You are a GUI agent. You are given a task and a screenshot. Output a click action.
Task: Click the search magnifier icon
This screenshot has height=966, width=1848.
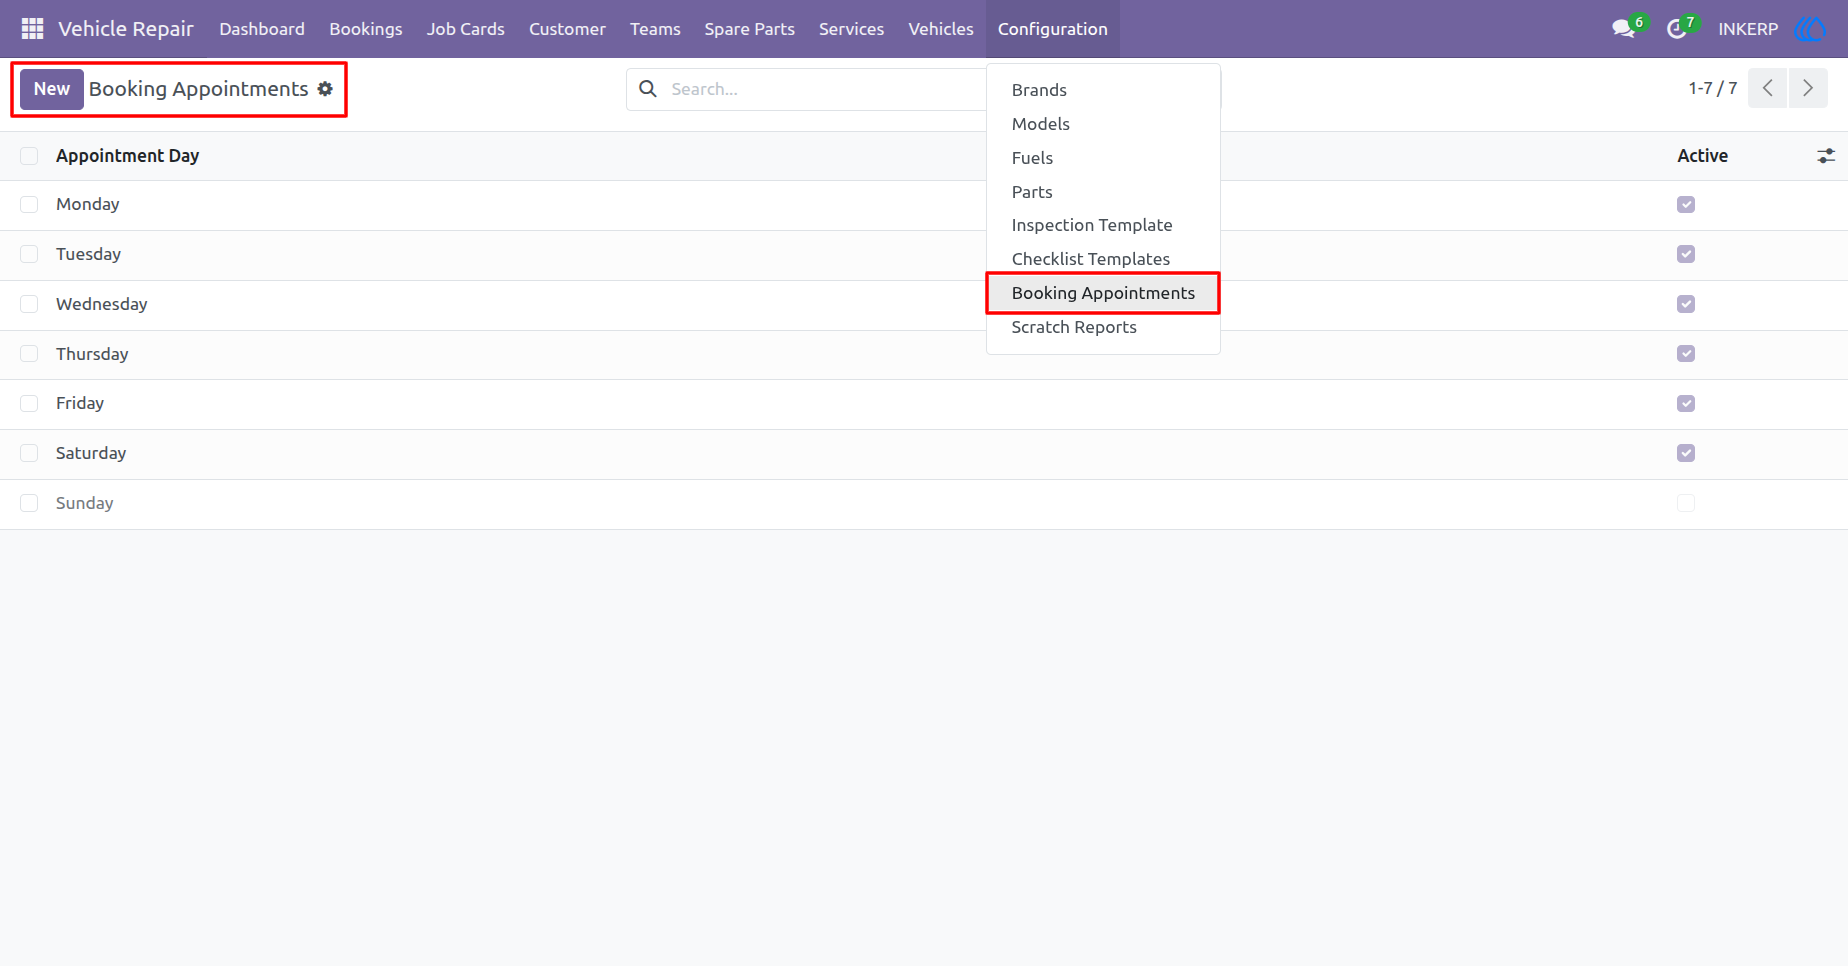pyautogui.click(x=648, y=89)
